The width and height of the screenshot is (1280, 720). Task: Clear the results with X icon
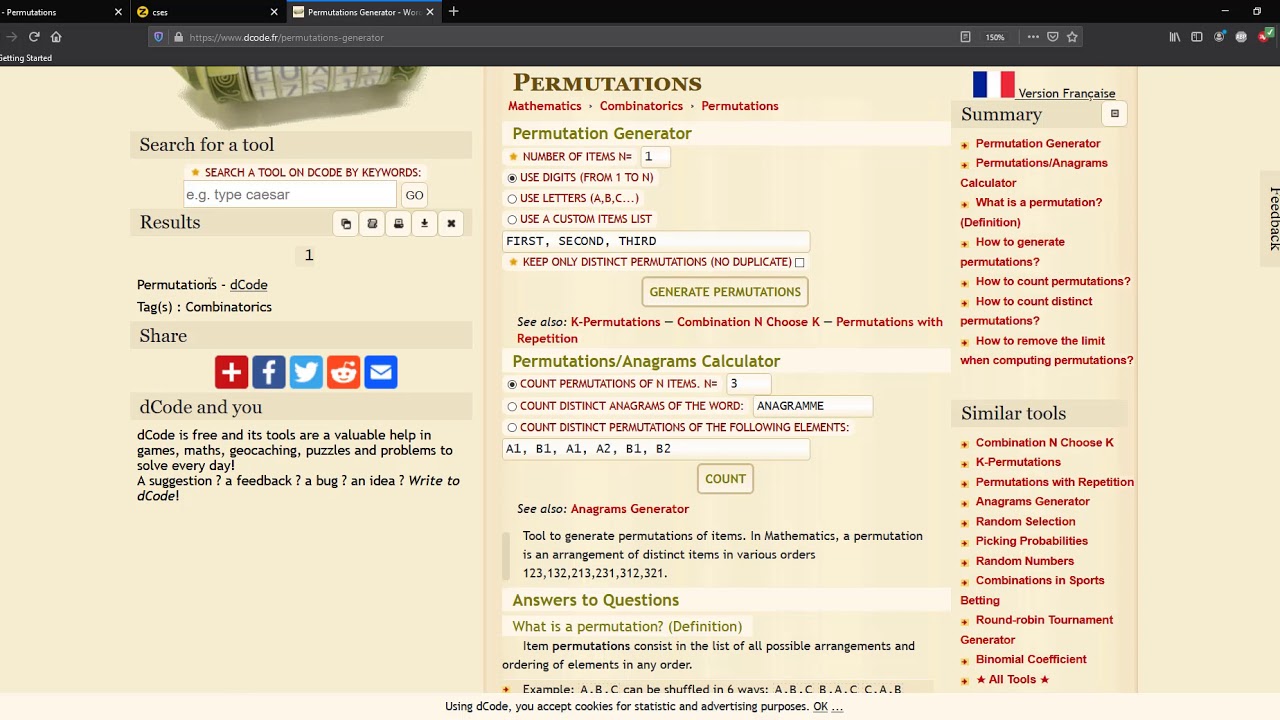451,224
